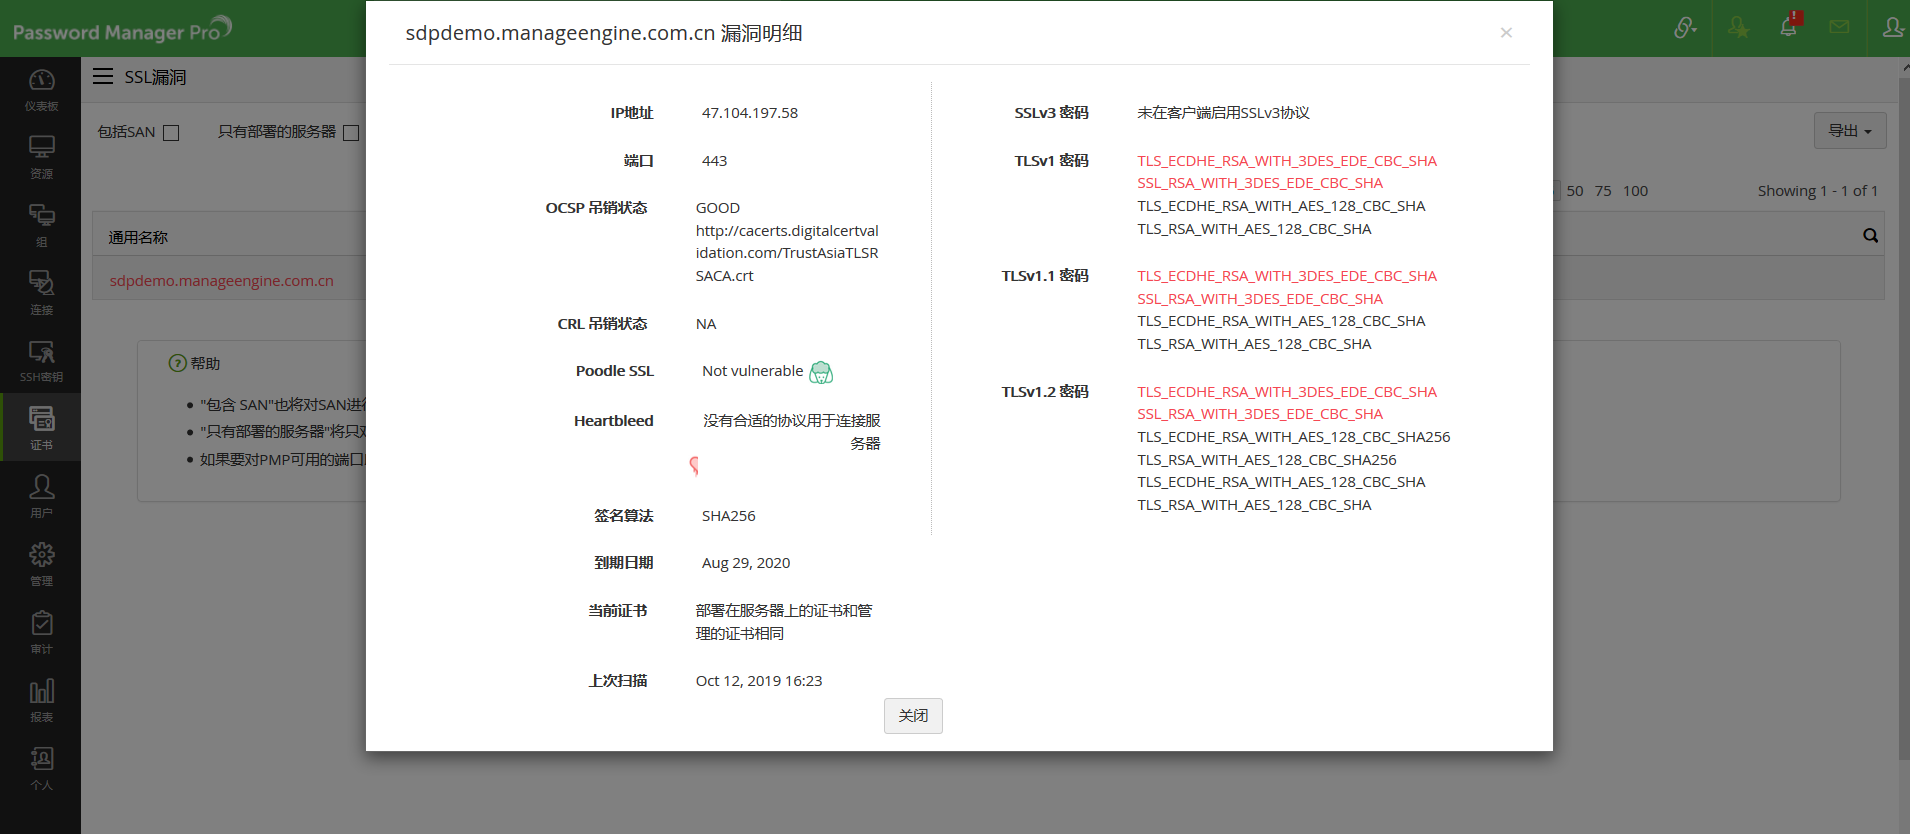Click the Heartbleed broken heart icon
This screenshot has height=834, width=1910.
pos(694,465)
